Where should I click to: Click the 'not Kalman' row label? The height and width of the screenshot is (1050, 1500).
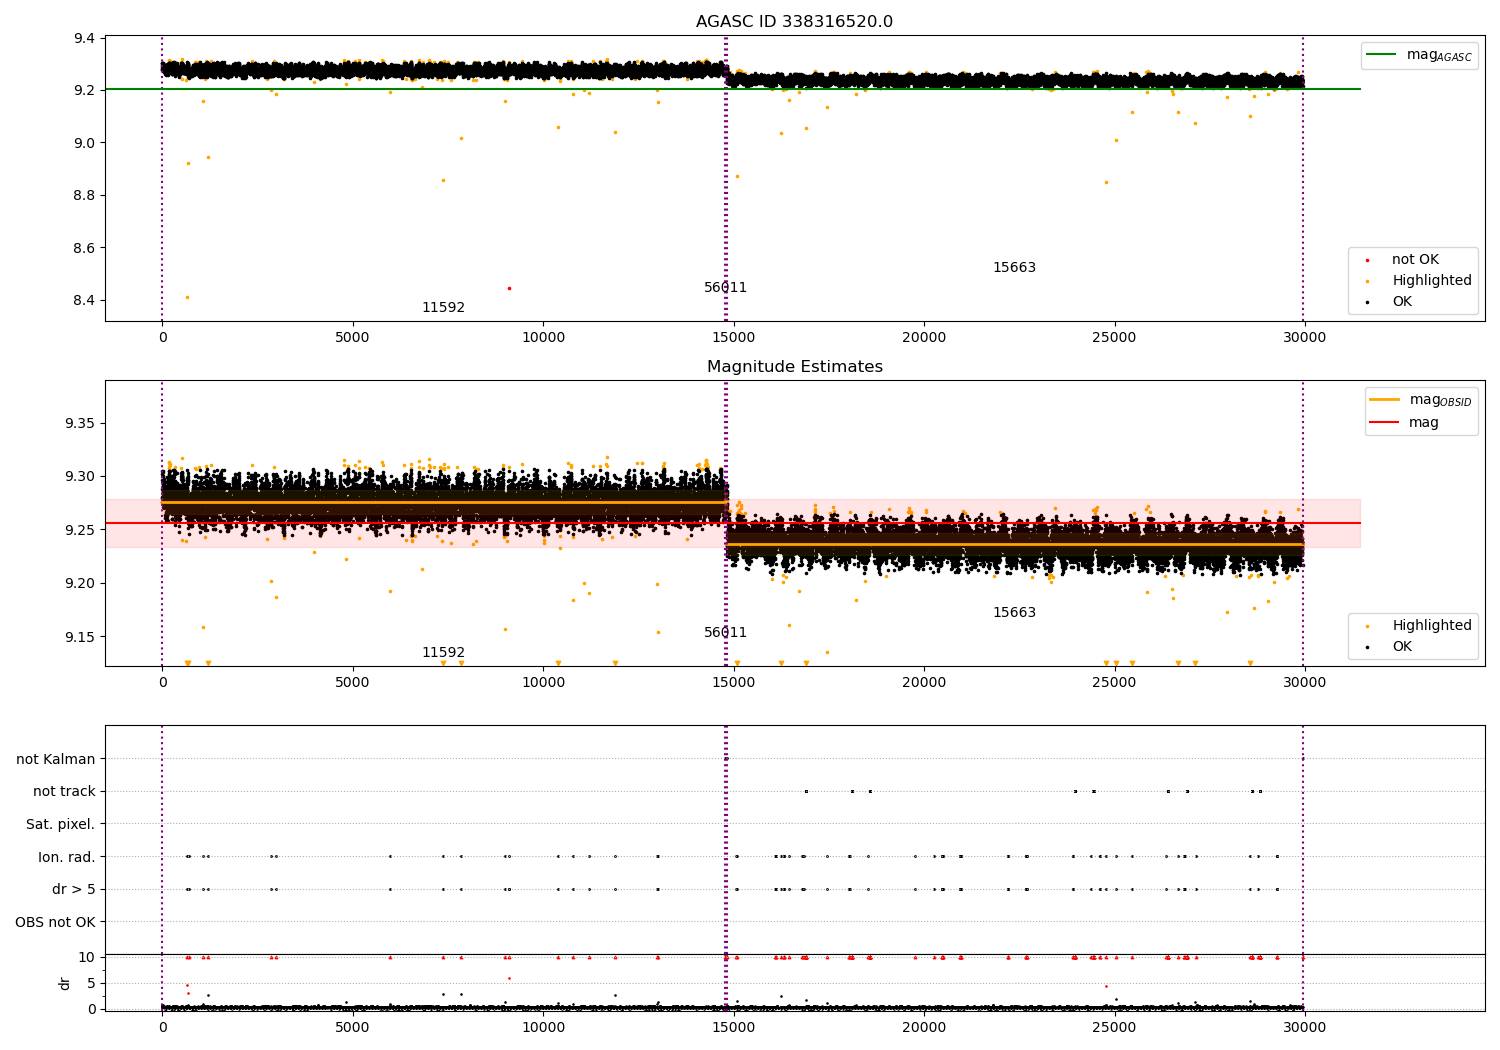[x=55, y=760]
